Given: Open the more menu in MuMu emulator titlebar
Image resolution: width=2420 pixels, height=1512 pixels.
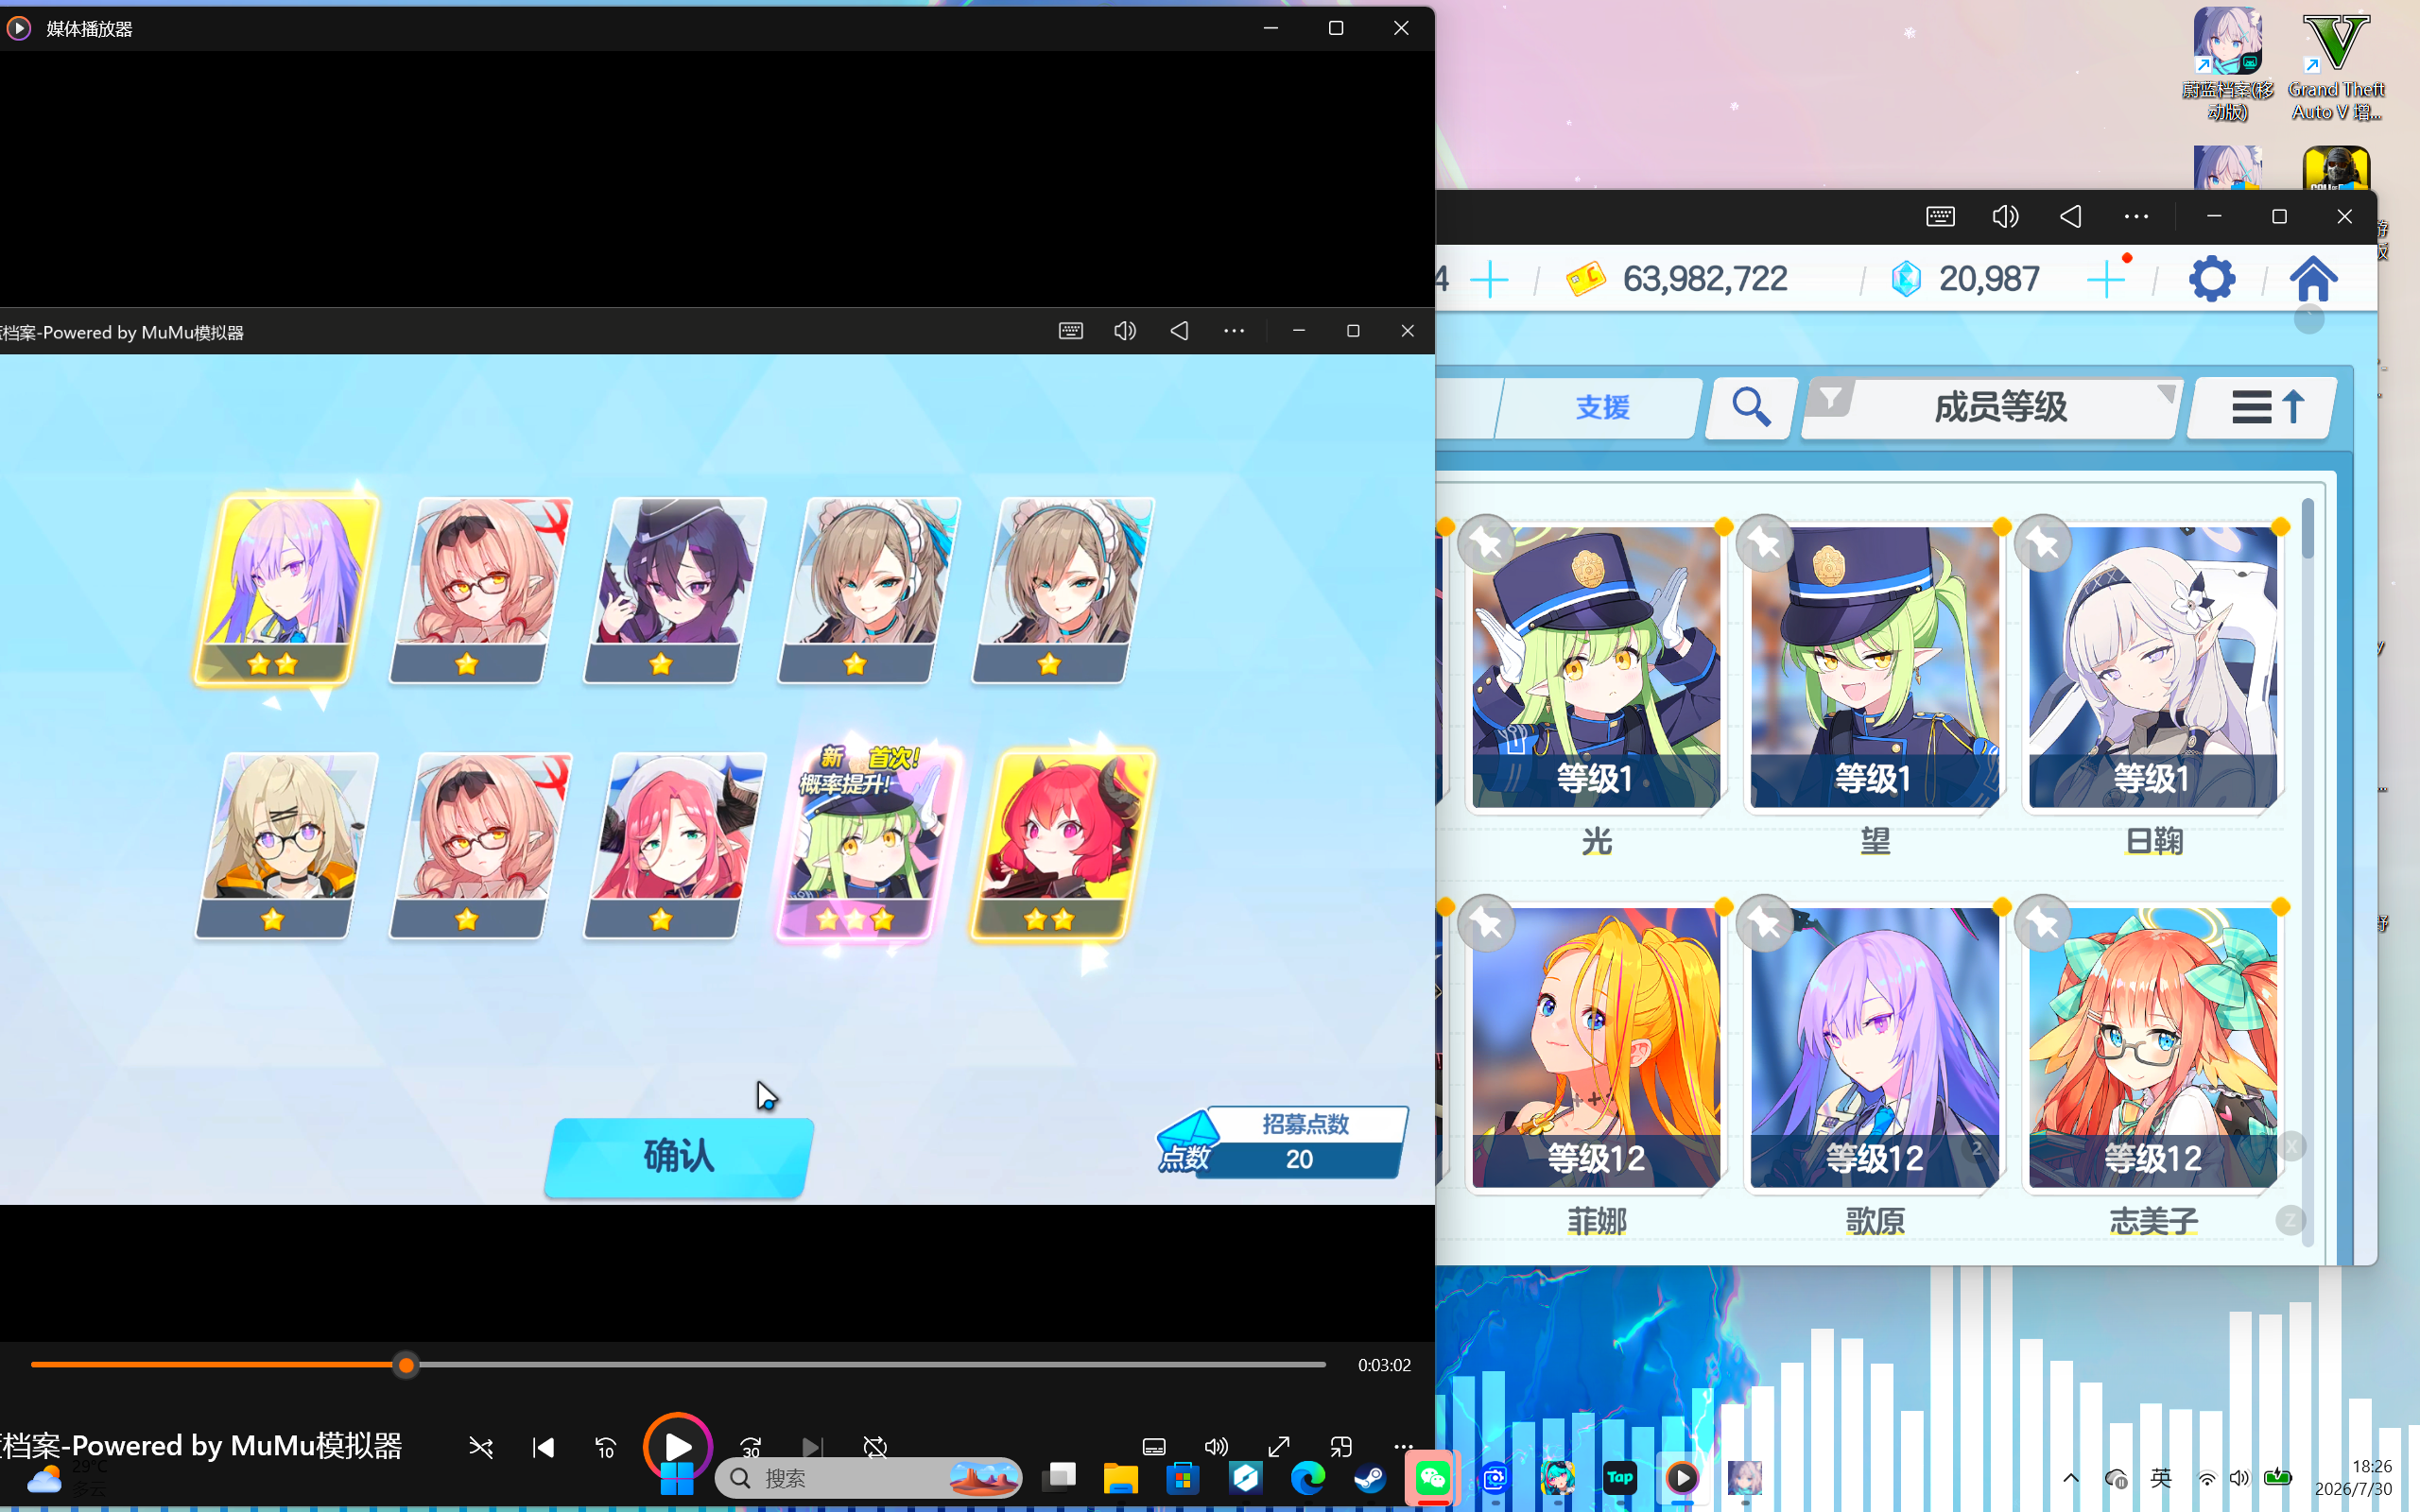Looking at the screenshot, I should pyautogui.click(x=2136, y=216).
